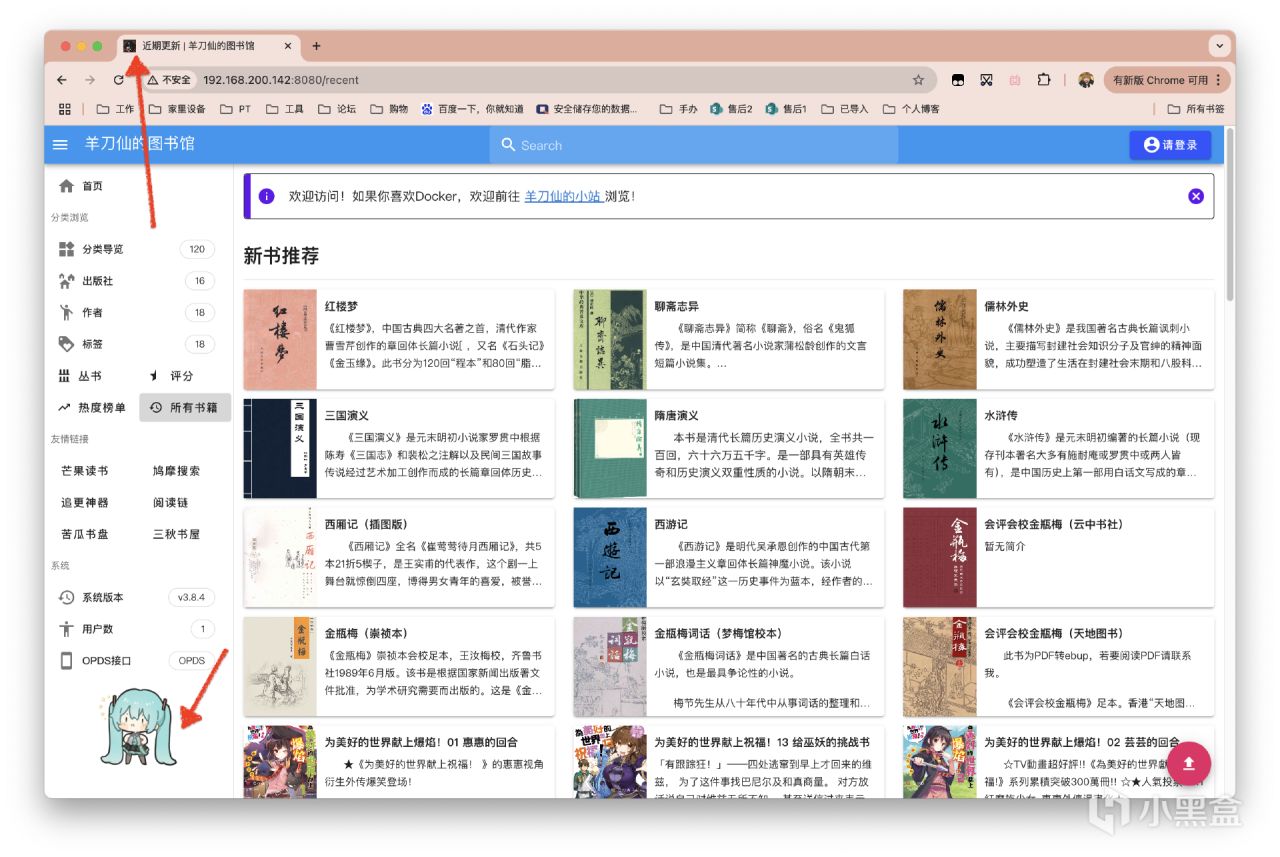
Task: Click the v3.8.4 version badge
Action: click(x=191, y=597)
